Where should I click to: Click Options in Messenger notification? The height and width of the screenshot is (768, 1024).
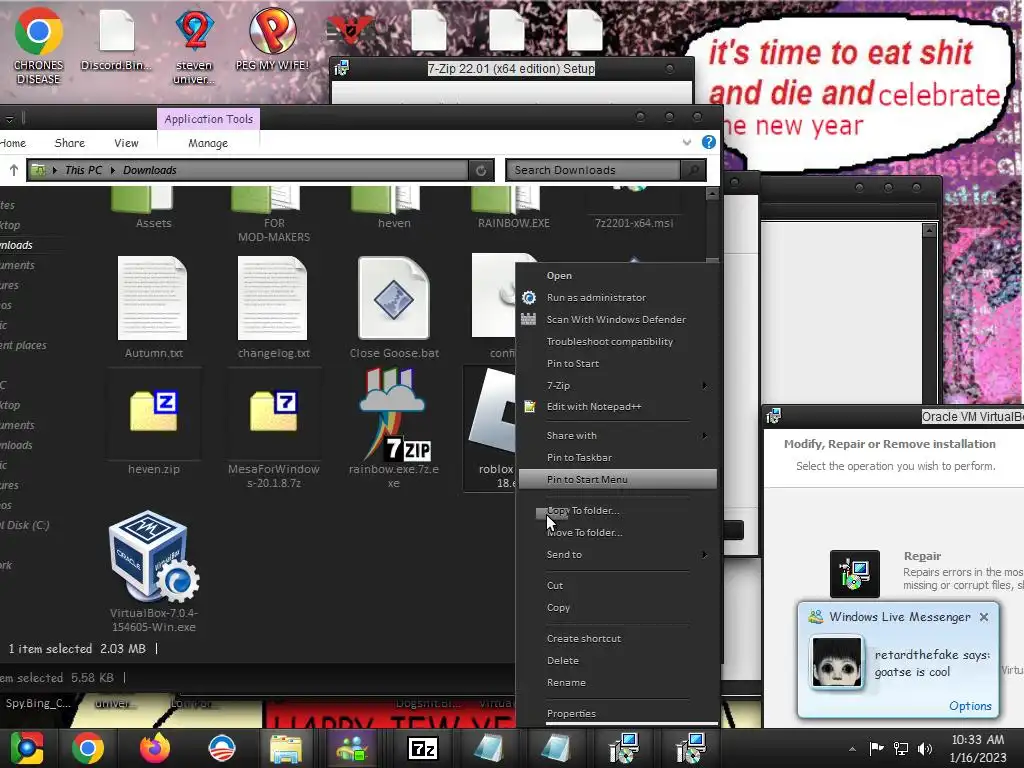point(970,705)
